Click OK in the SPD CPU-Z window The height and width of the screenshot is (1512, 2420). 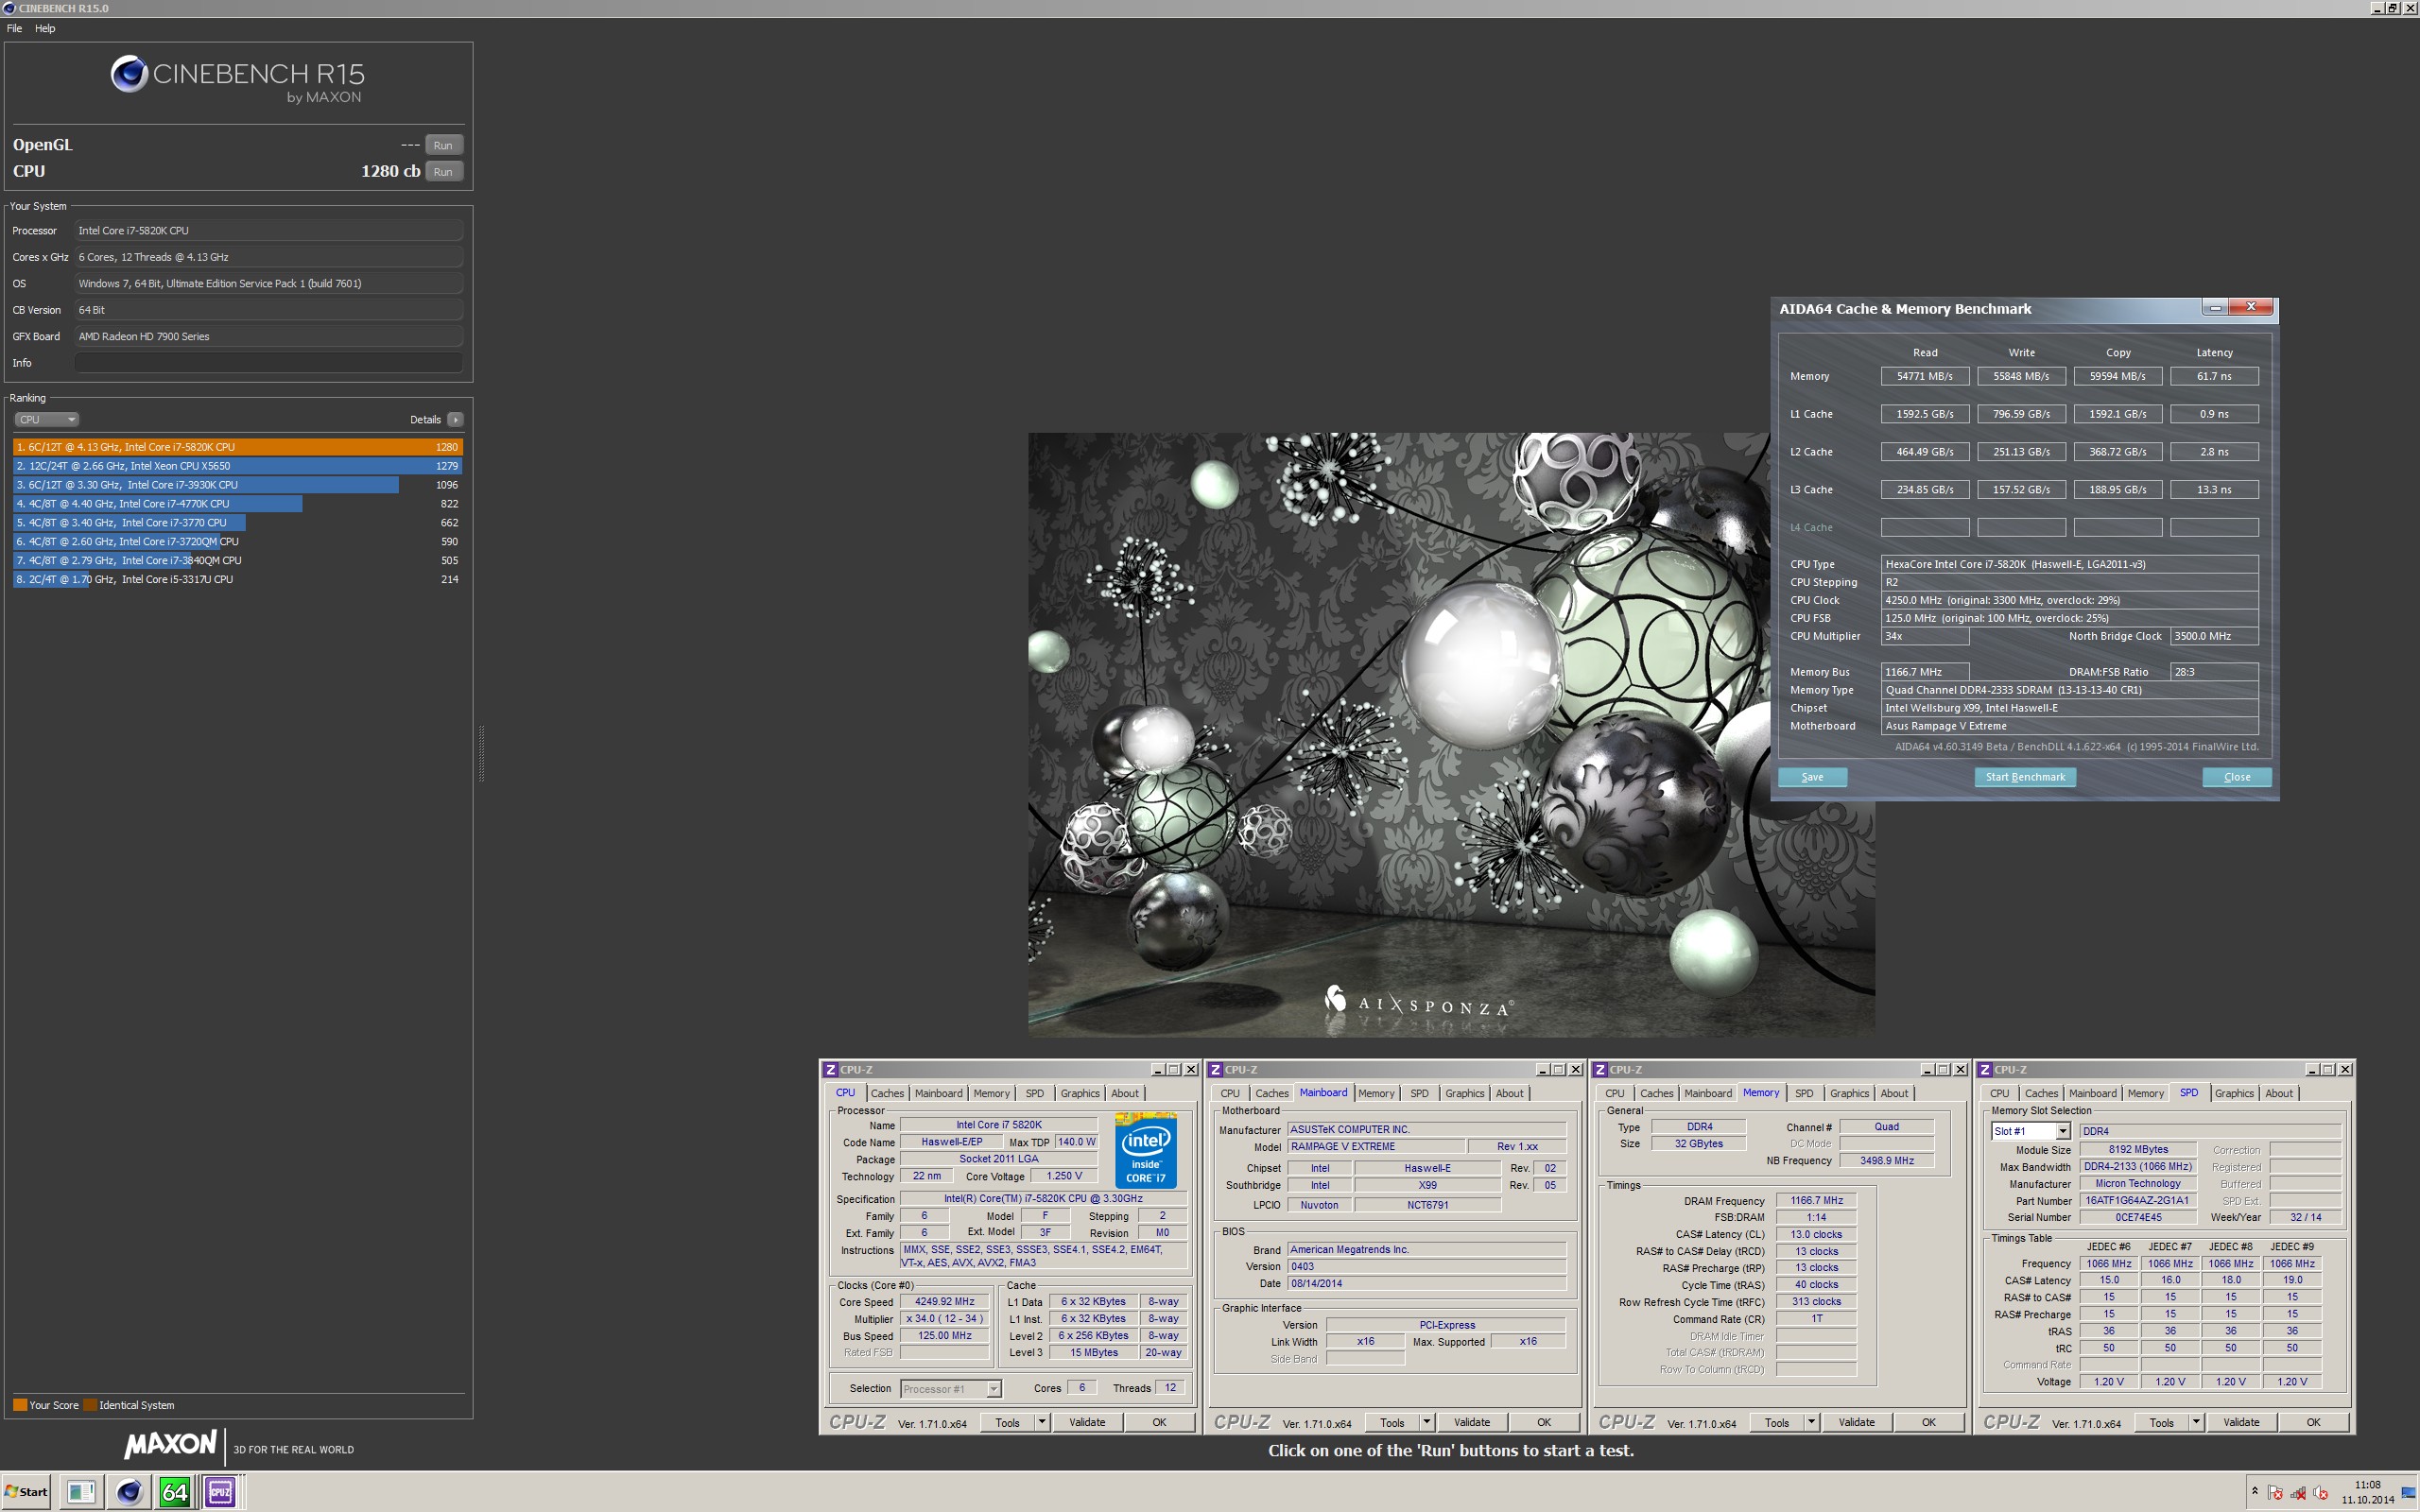[2313, 1422]
